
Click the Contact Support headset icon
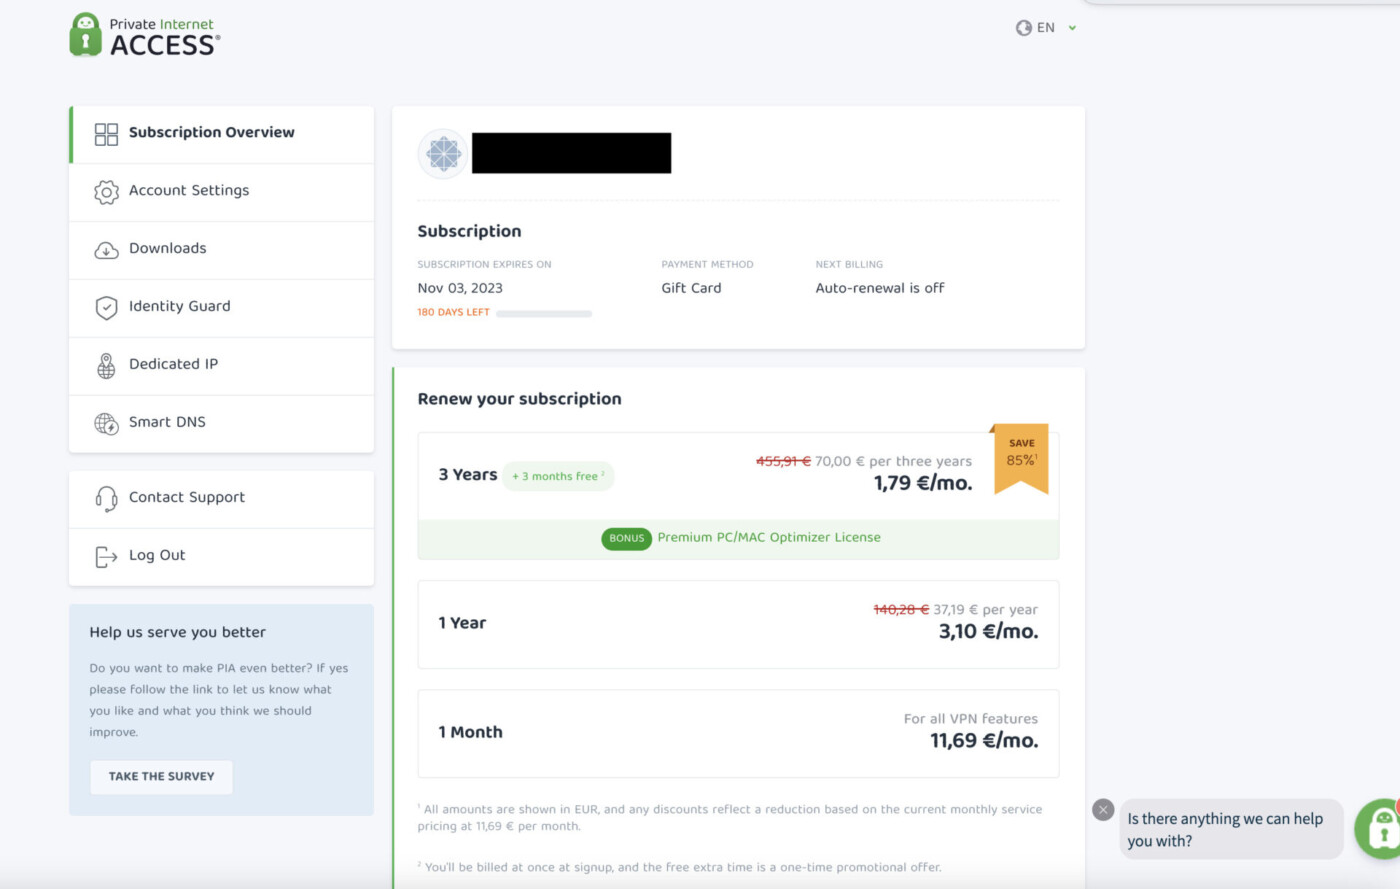(106, 498)
